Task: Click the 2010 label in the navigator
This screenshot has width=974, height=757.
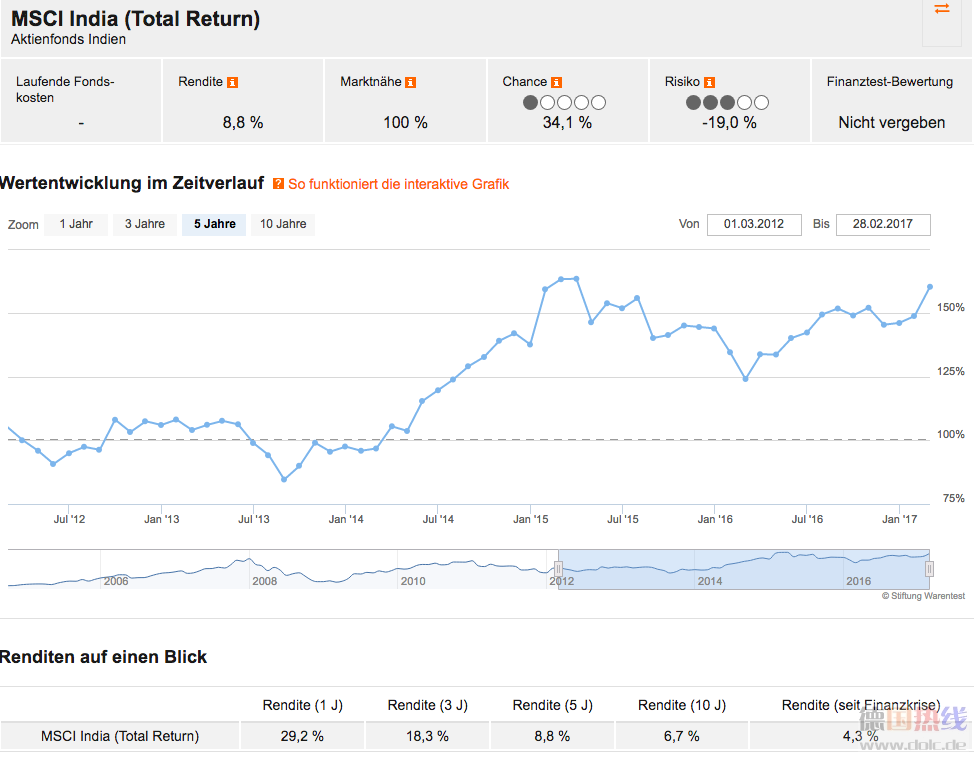Action: click(413, 581)
